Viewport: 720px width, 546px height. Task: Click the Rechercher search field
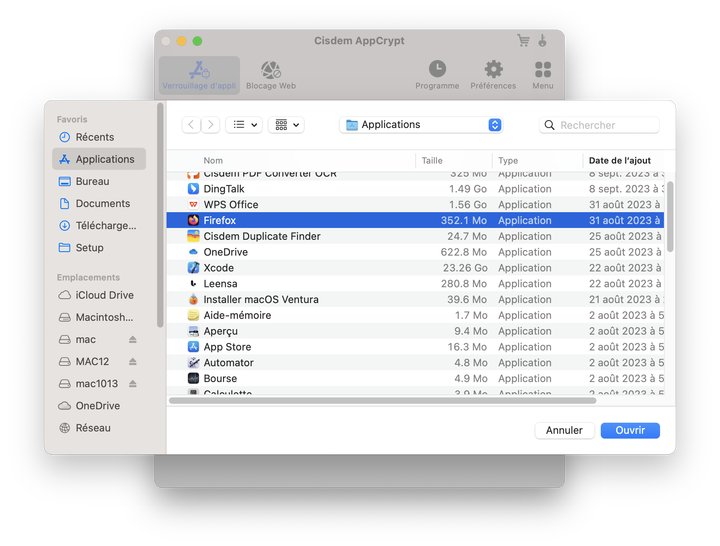[x=599, y=125]
